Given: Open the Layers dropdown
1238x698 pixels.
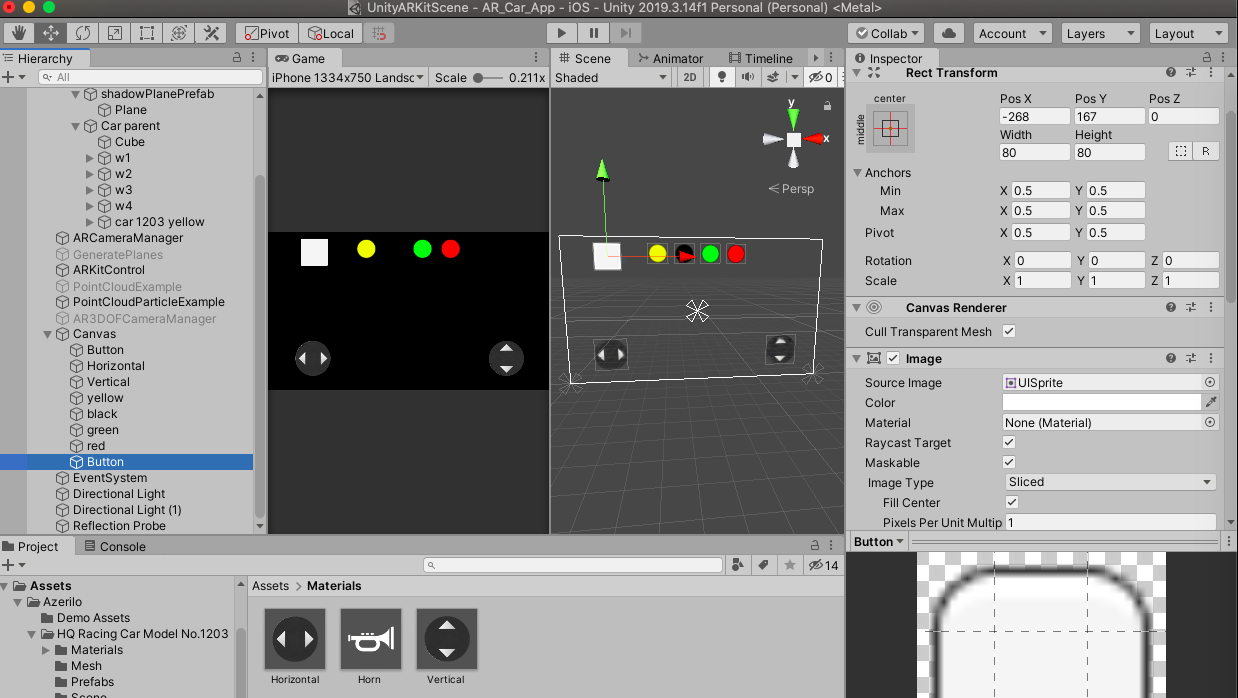Looking at the screenshot, I should 1098,33.
